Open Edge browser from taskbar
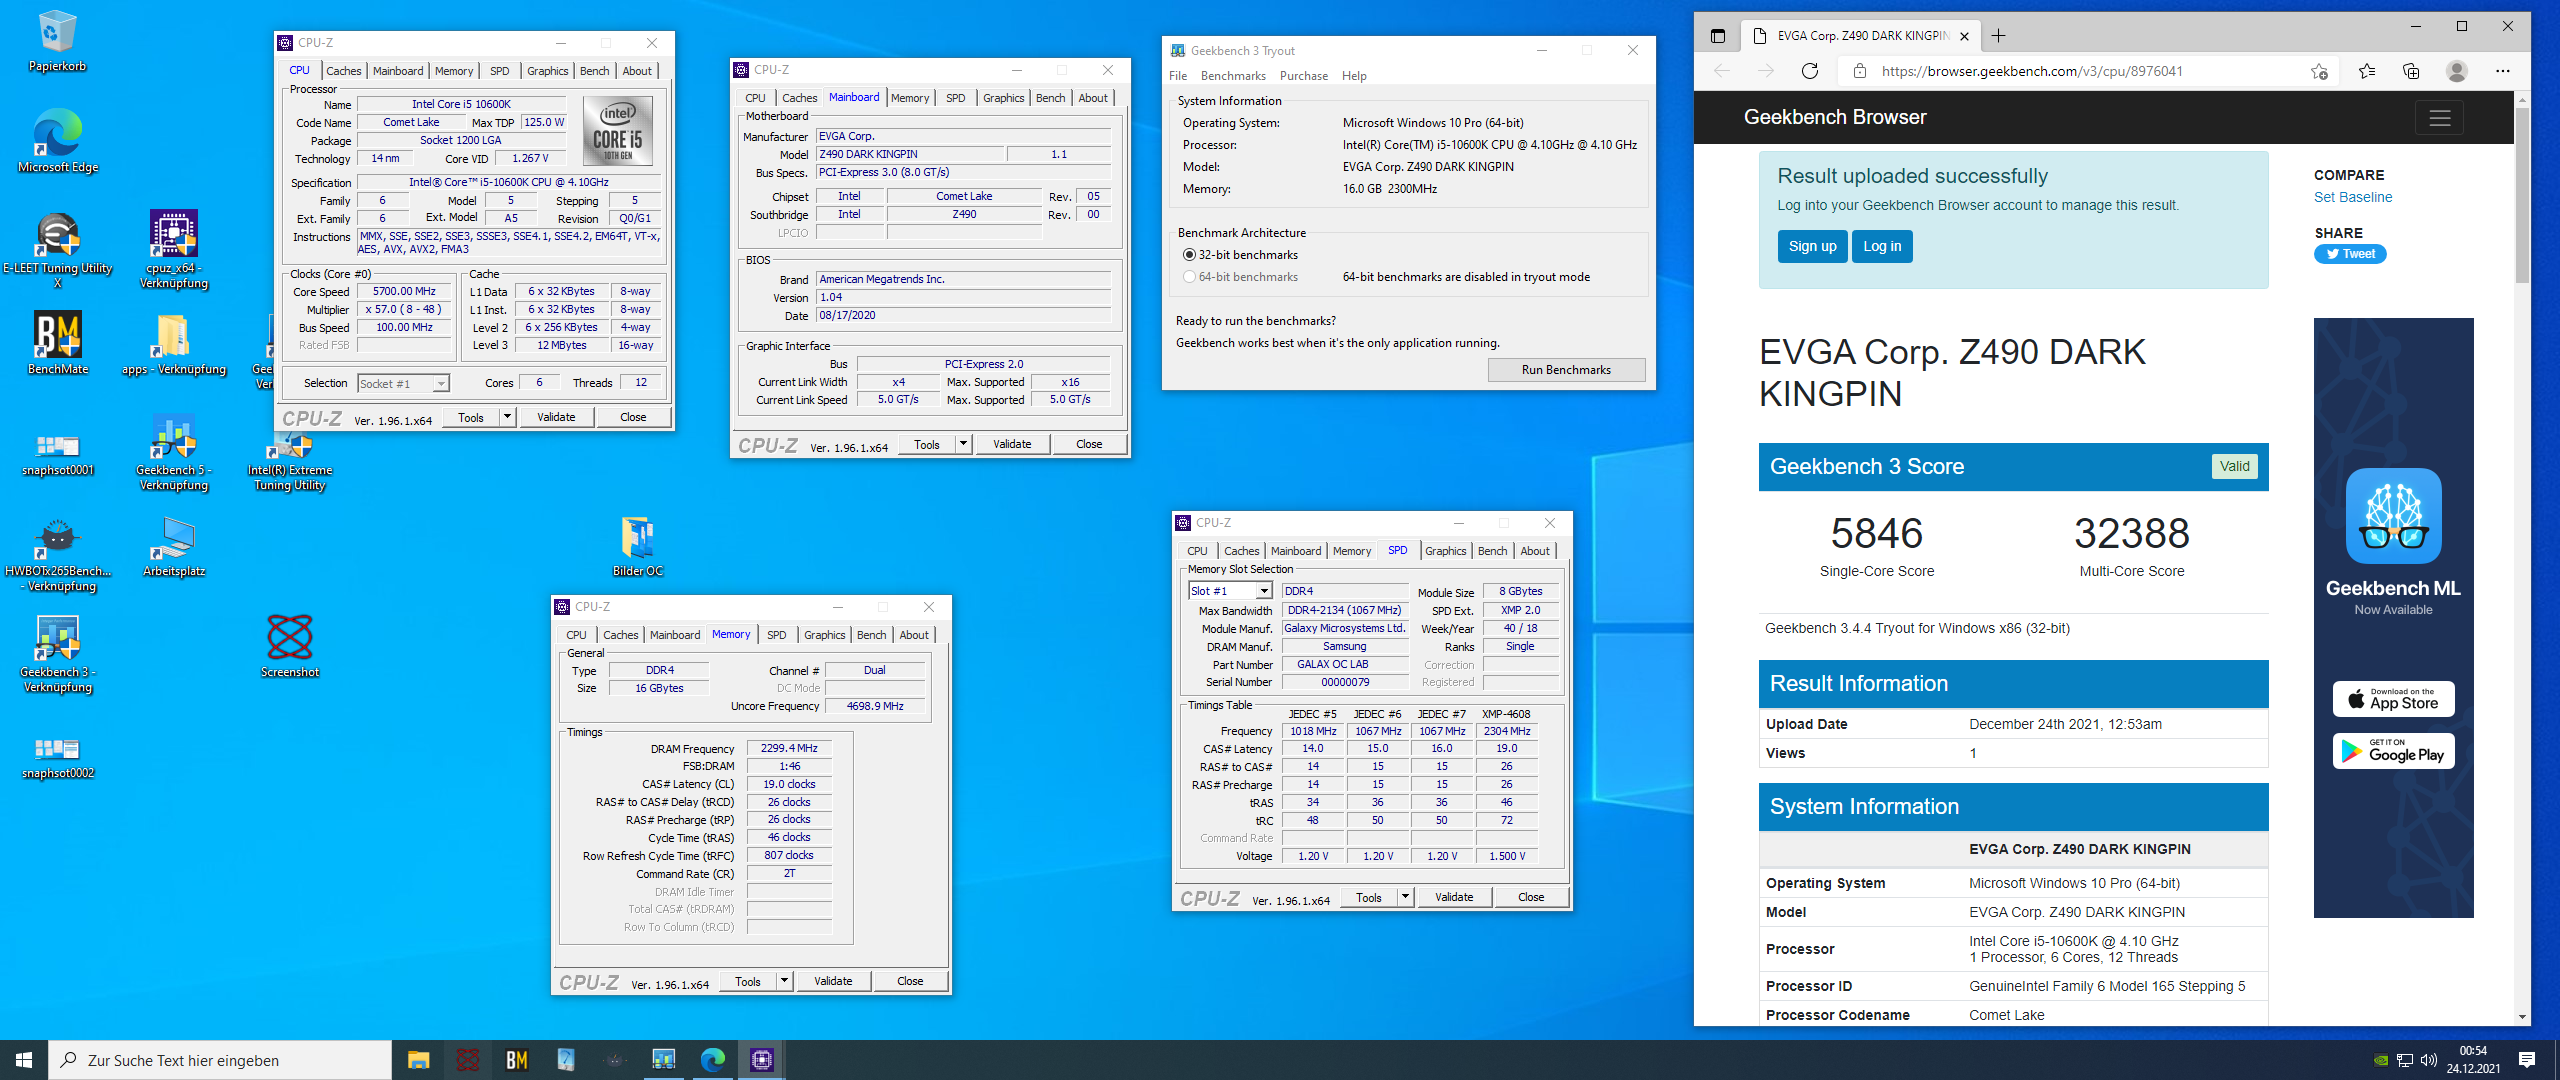 pyautogui.click(x=712, y=1060)
